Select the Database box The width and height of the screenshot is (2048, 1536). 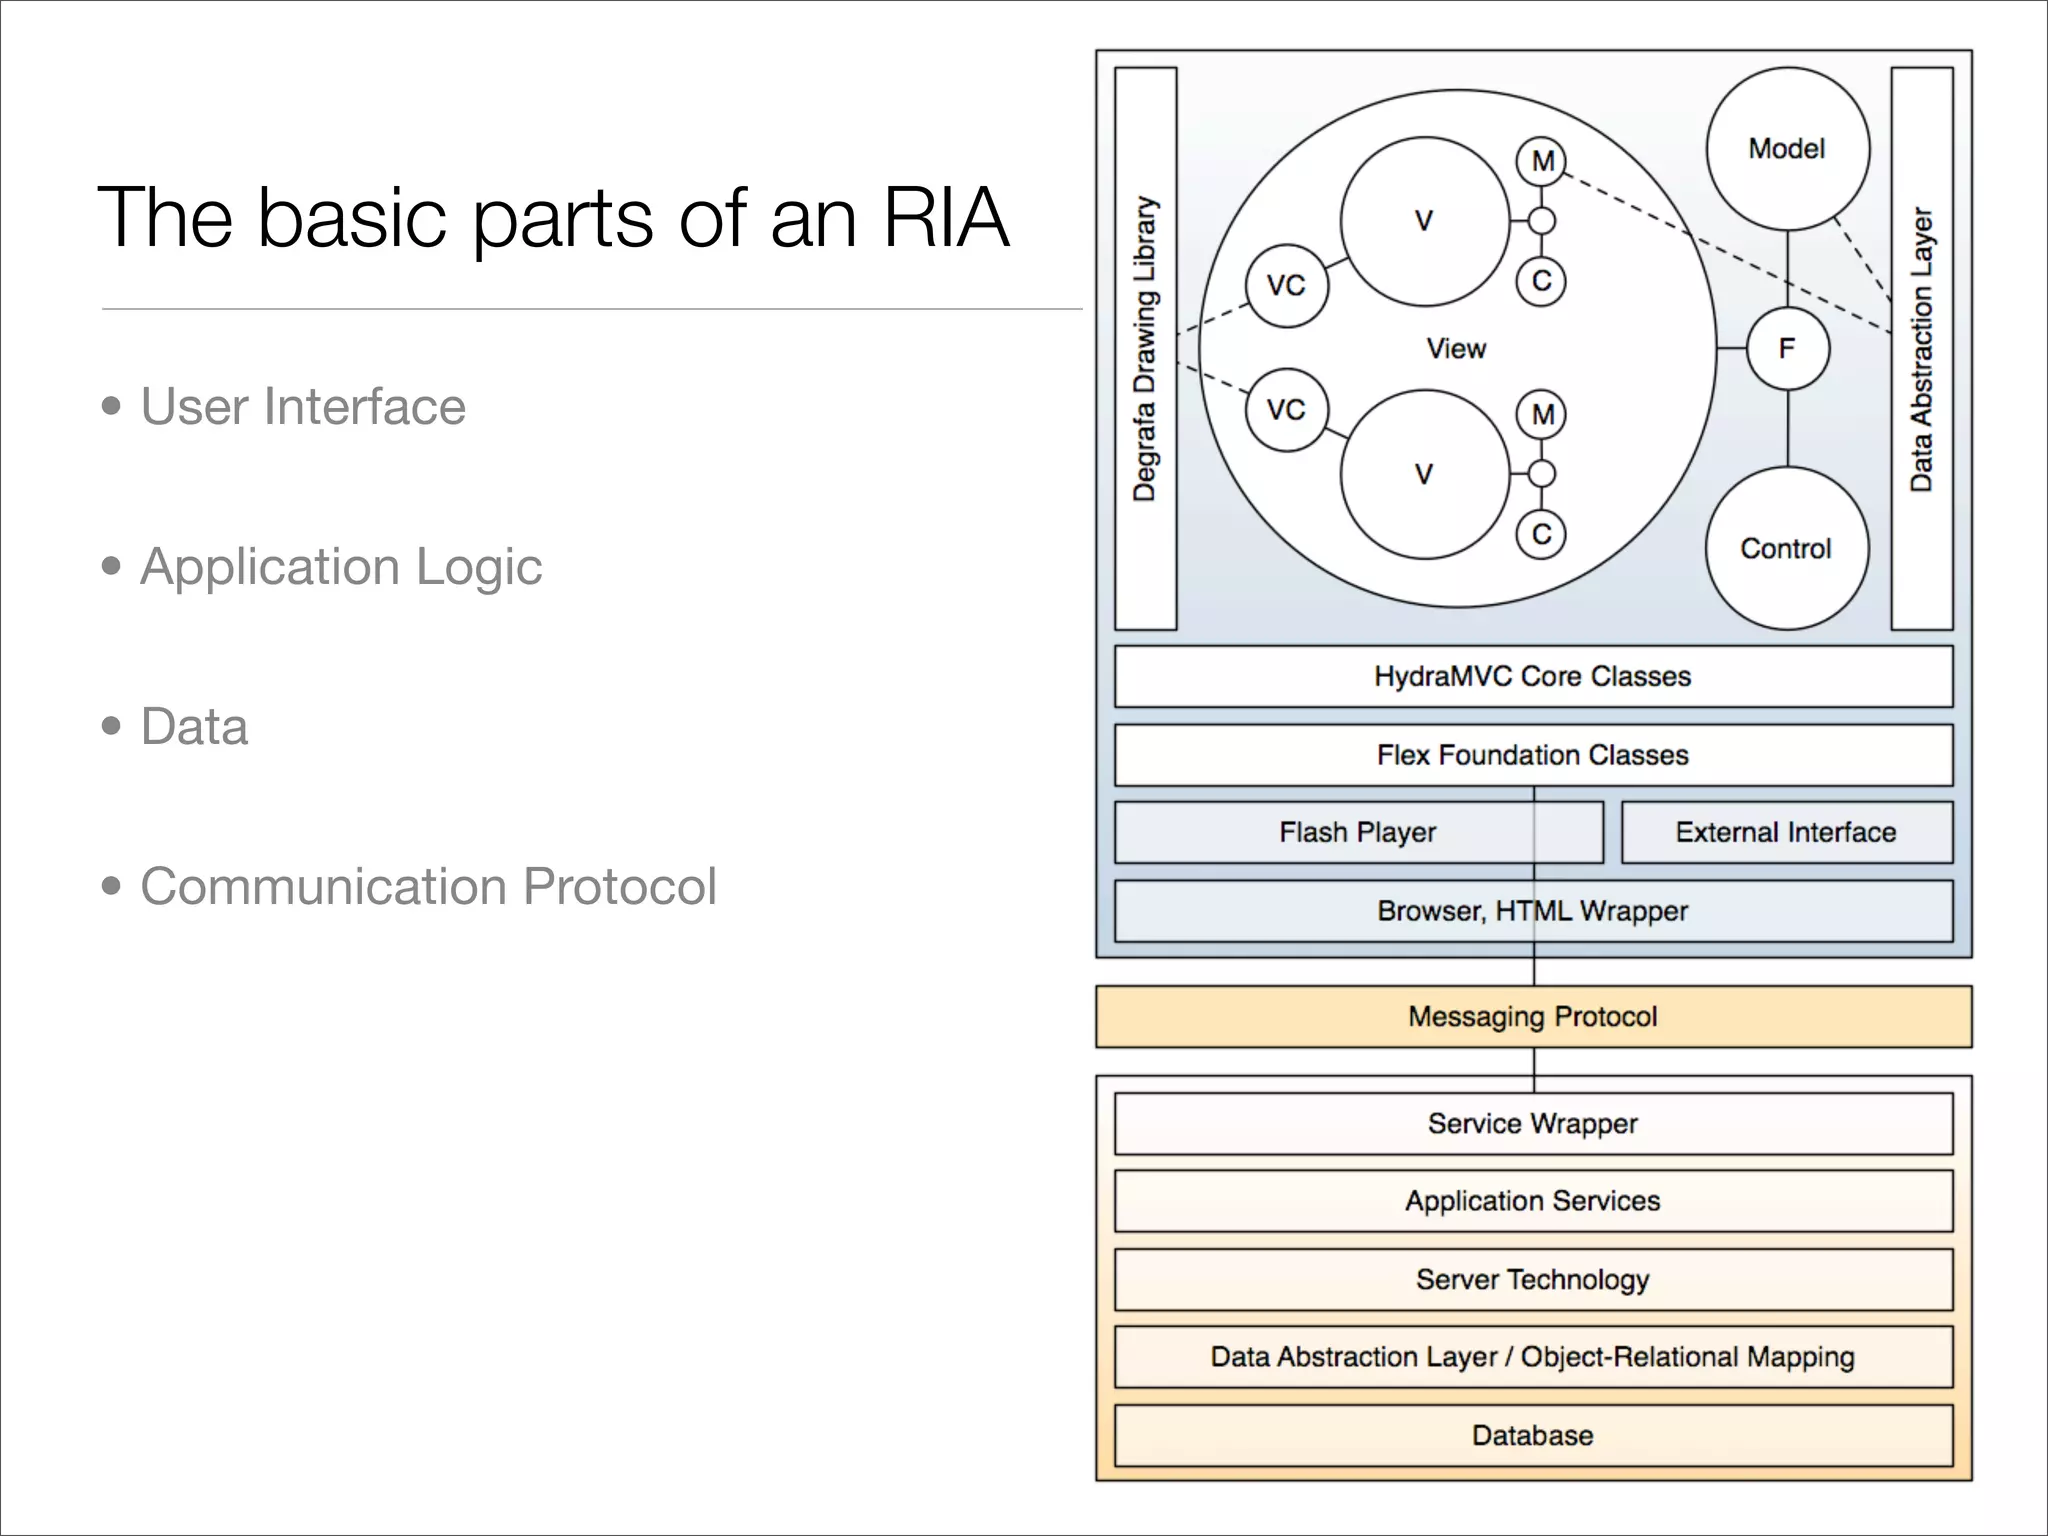[x=1533, y=1436]
